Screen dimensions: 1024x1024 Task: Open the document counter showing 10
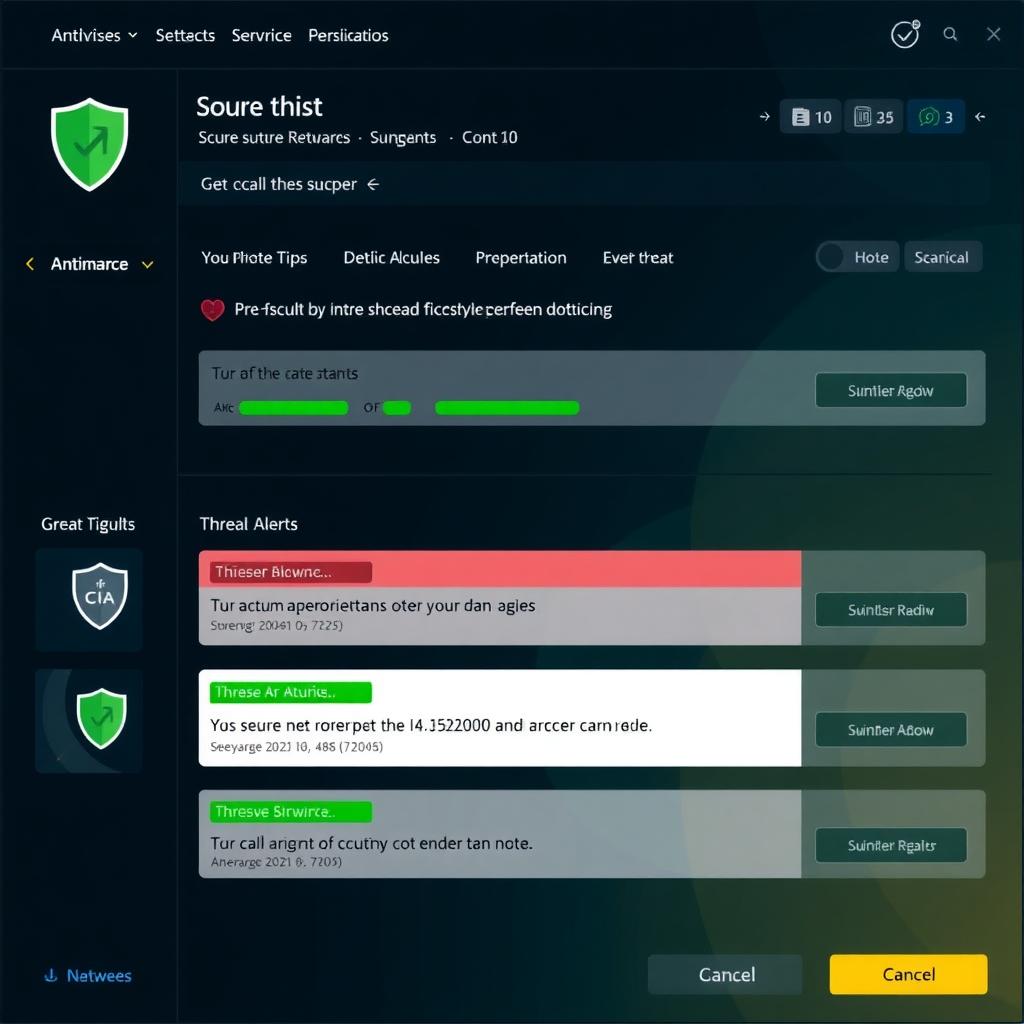[x=810, y=117]
